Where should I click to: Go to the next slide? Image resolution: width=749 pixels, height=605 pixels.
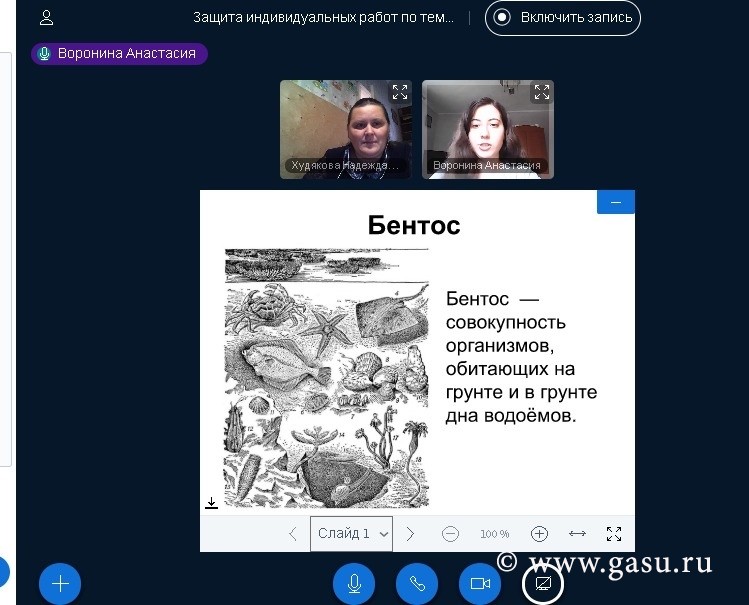pos(410,534)
